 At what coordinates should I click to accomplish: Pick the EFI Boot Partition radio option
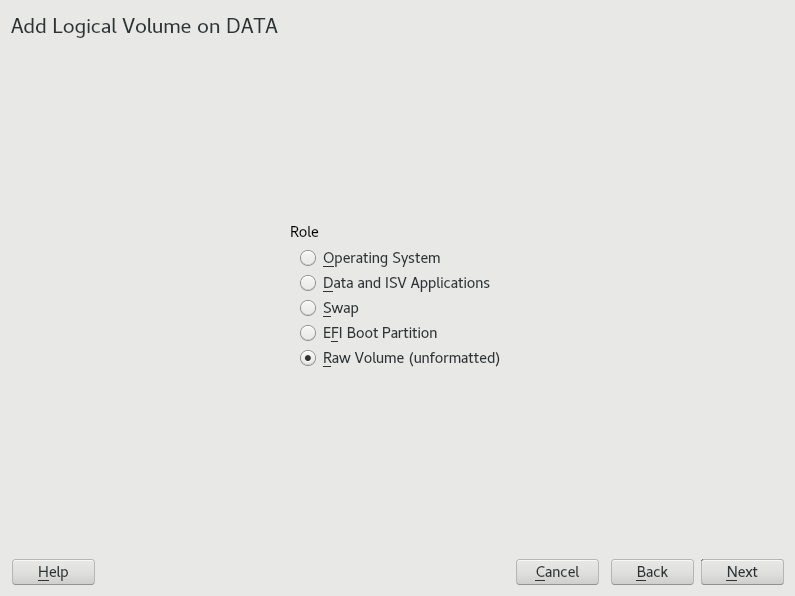point(308,333)
